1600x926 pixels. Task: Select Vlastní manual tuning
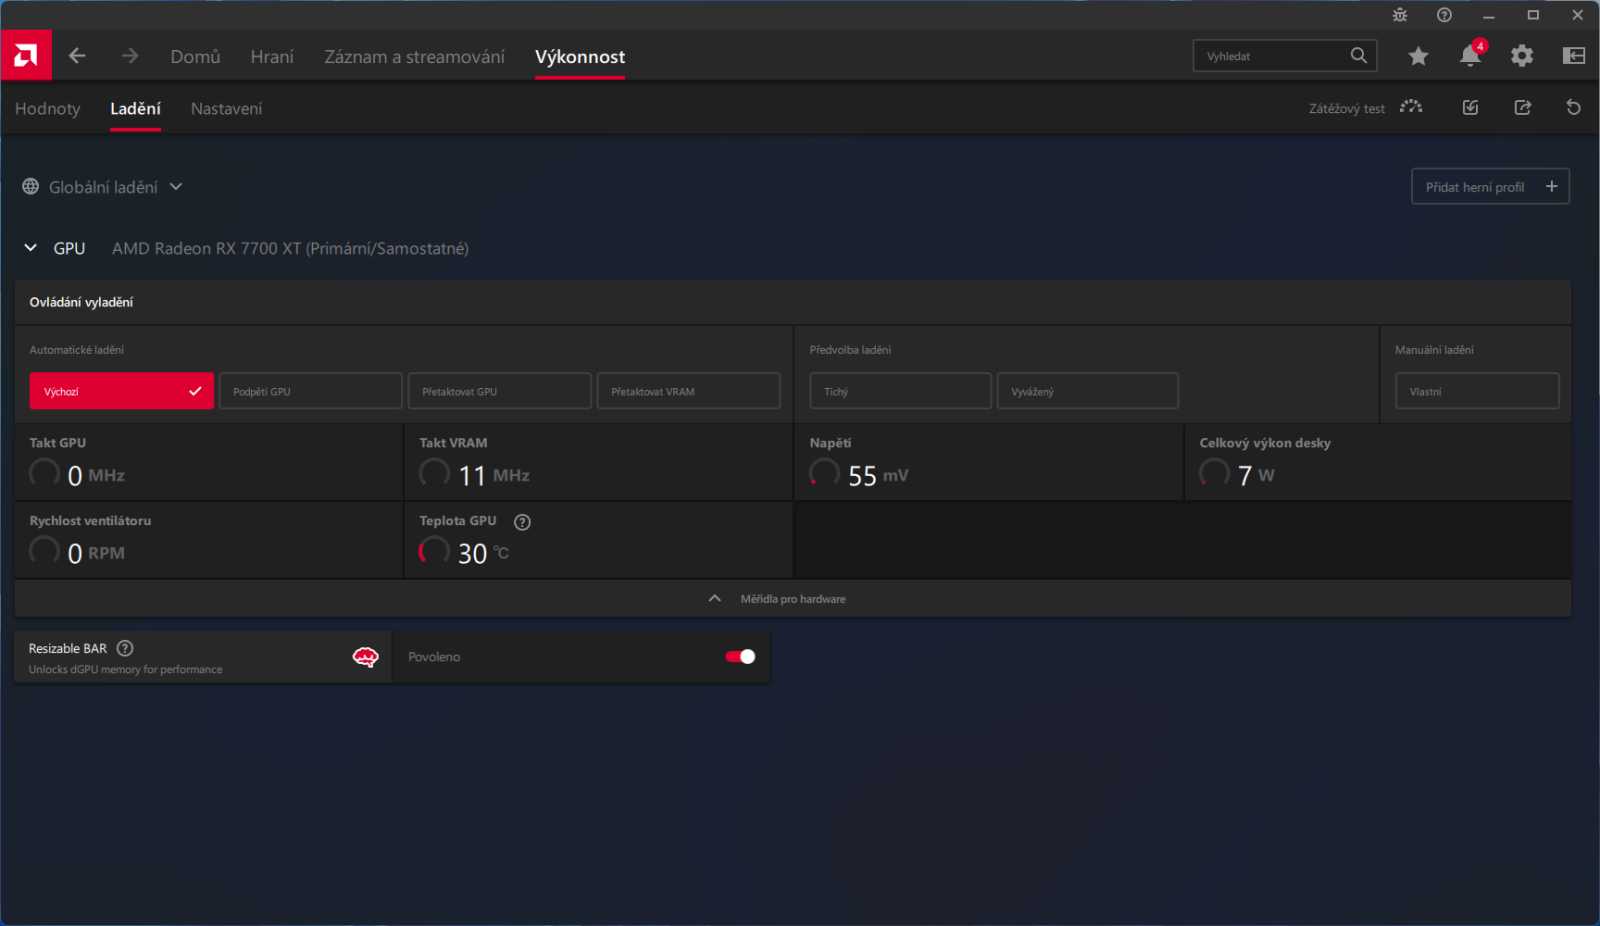[1477, 391]
